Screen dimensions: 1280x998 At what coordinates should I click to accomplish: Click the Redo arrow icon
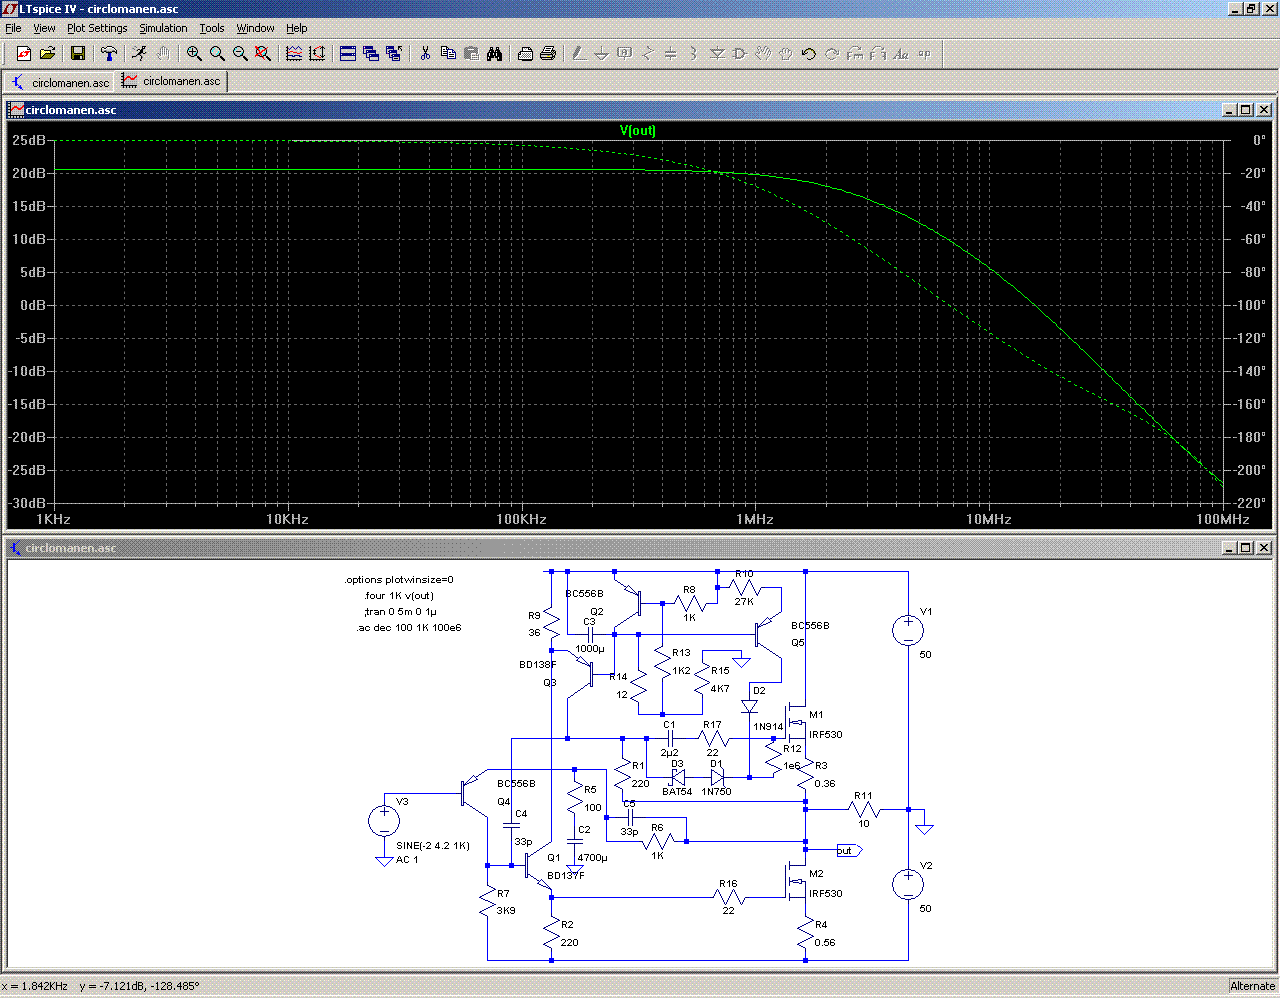click(x=832, y=54)
